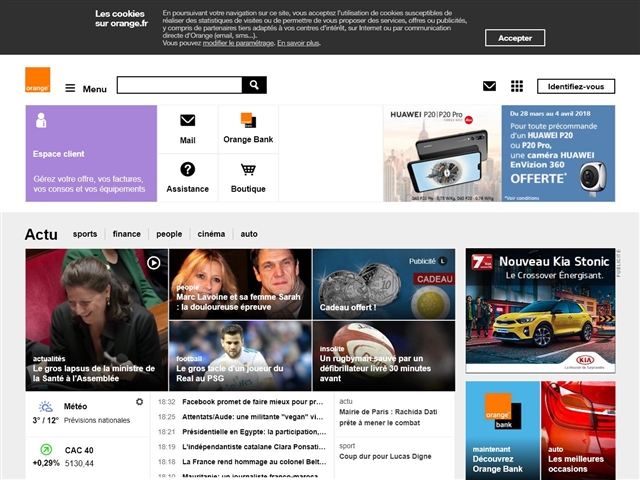Click the Orange logo in the header
The height and width of the screenshot is (480, 640).
pyautogui.click(x=38, y=80)
